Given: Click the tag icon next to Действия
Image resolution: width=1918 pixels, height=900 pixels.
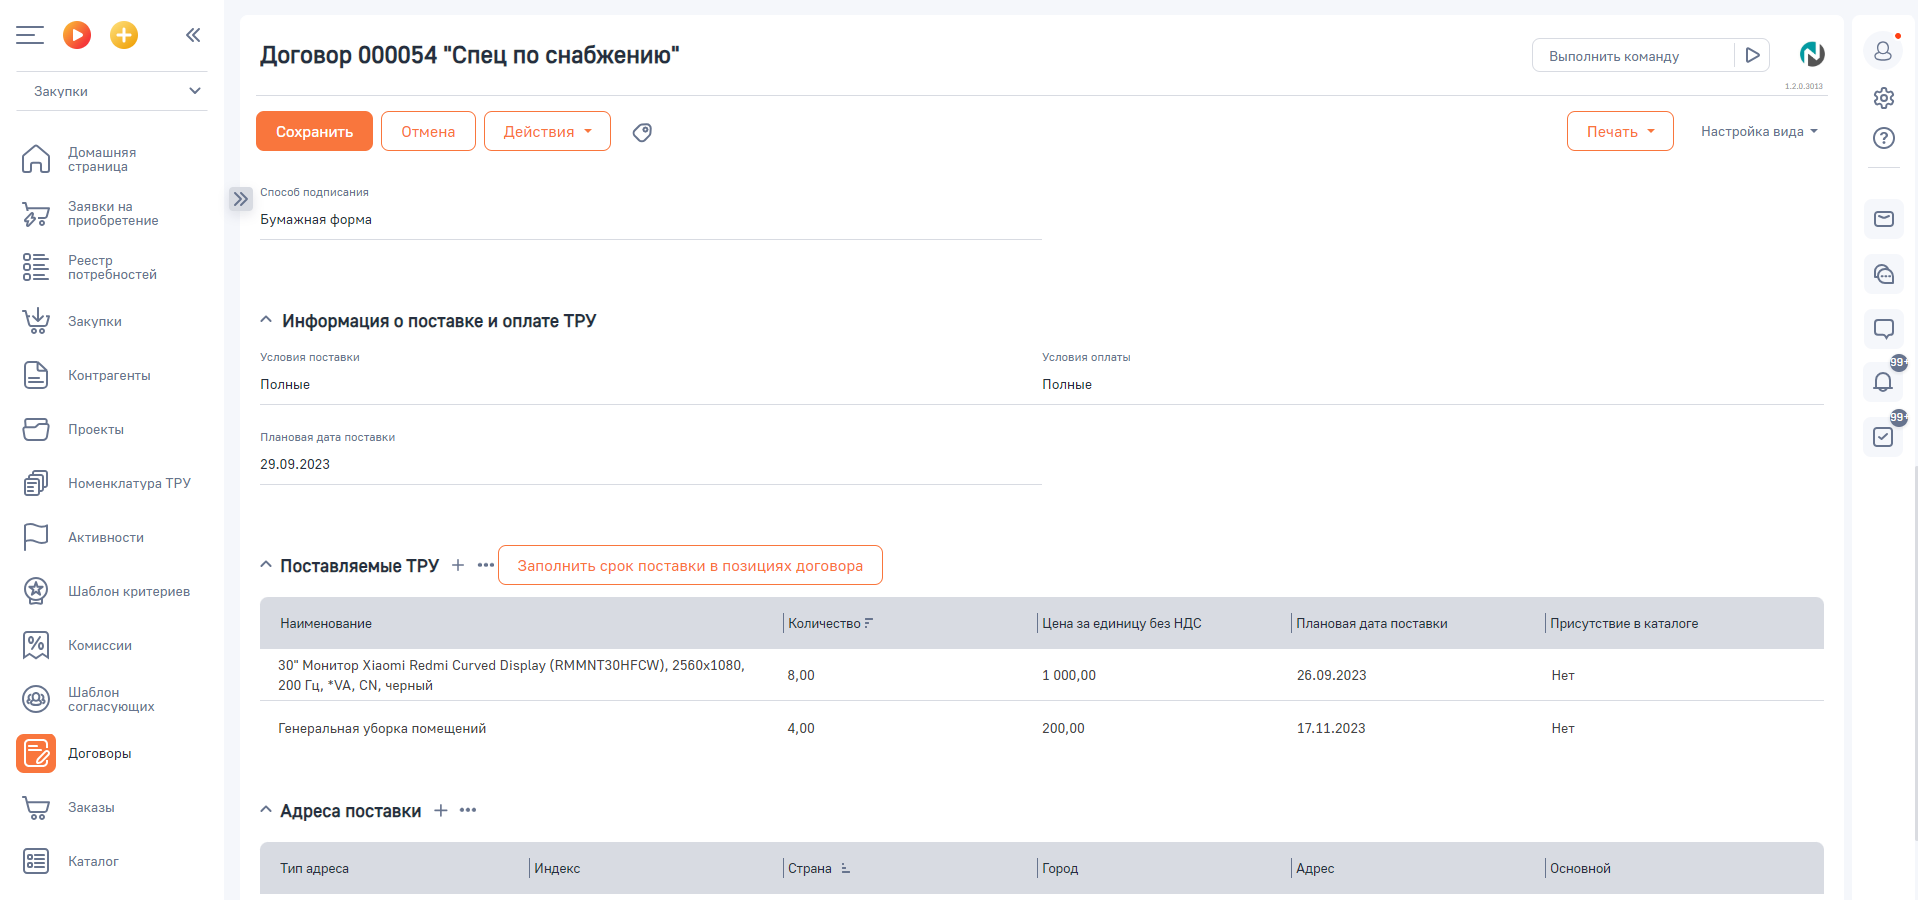Looking at the screenshot, I should click(x=642, y=132).
